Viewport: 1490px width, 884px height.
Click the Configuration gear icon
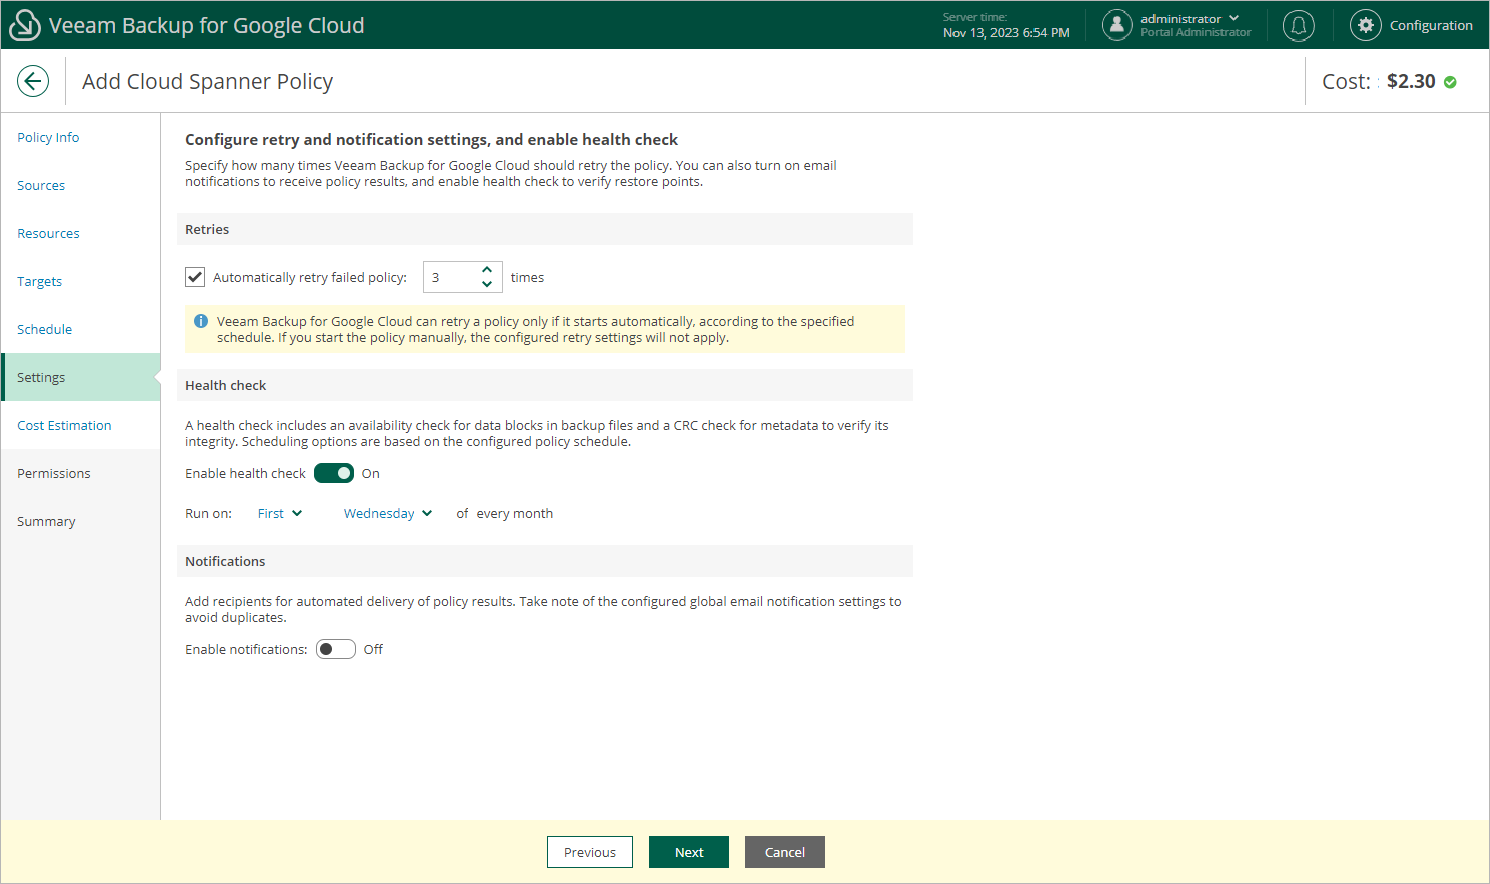[1366, 25]
